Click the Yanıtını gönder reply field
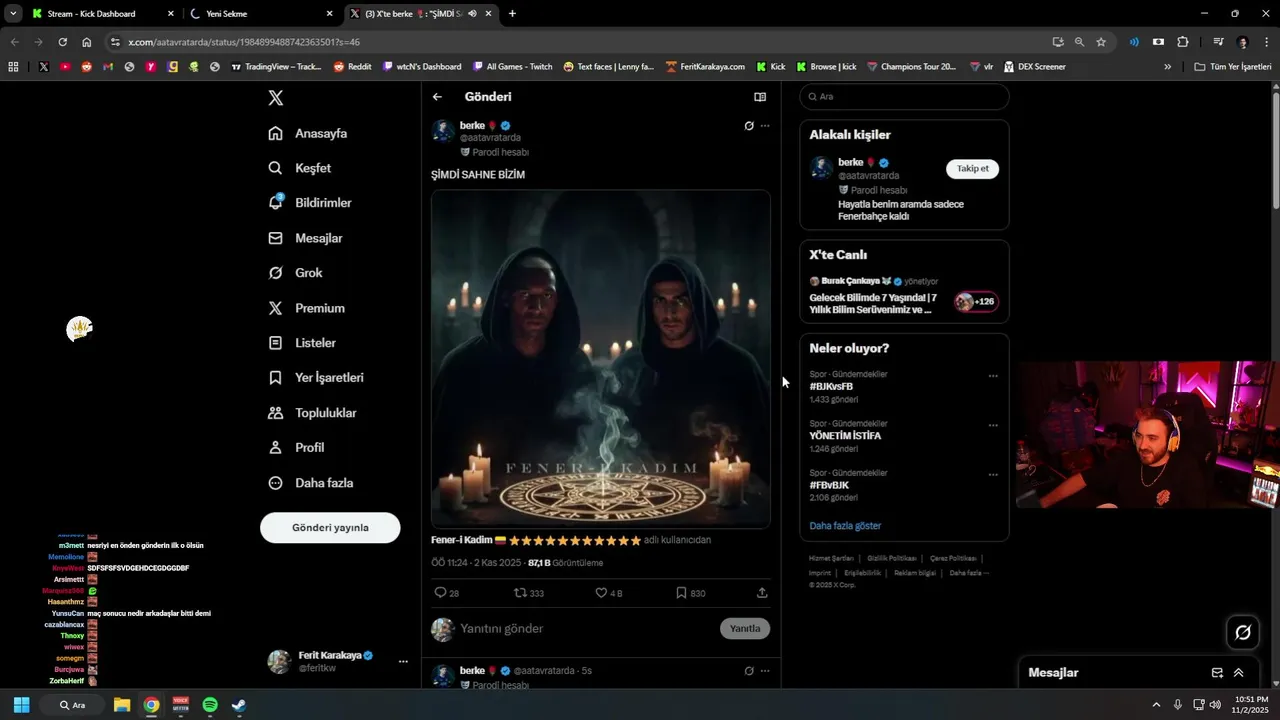1280x720 pixels. pos(585,629)
